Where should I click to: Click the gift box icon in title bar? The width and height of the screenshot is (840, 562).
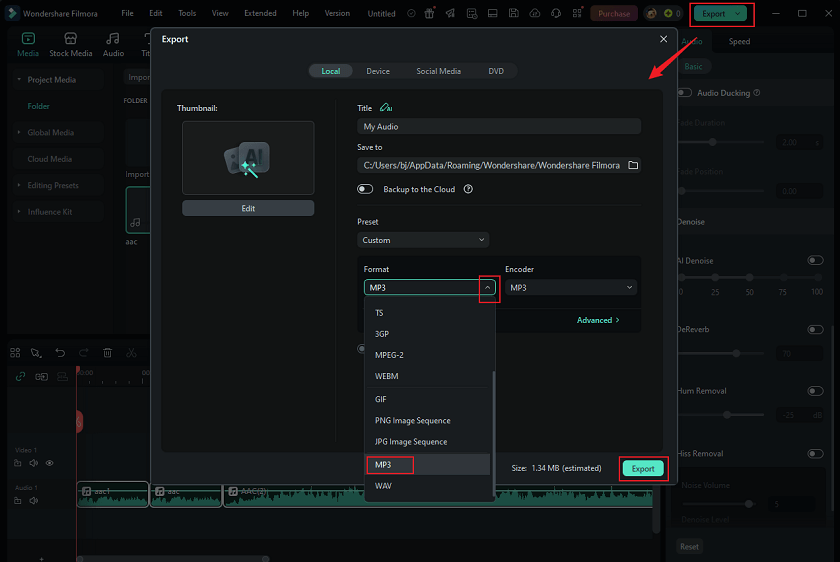pyautogui.click(x=429, y=13)
